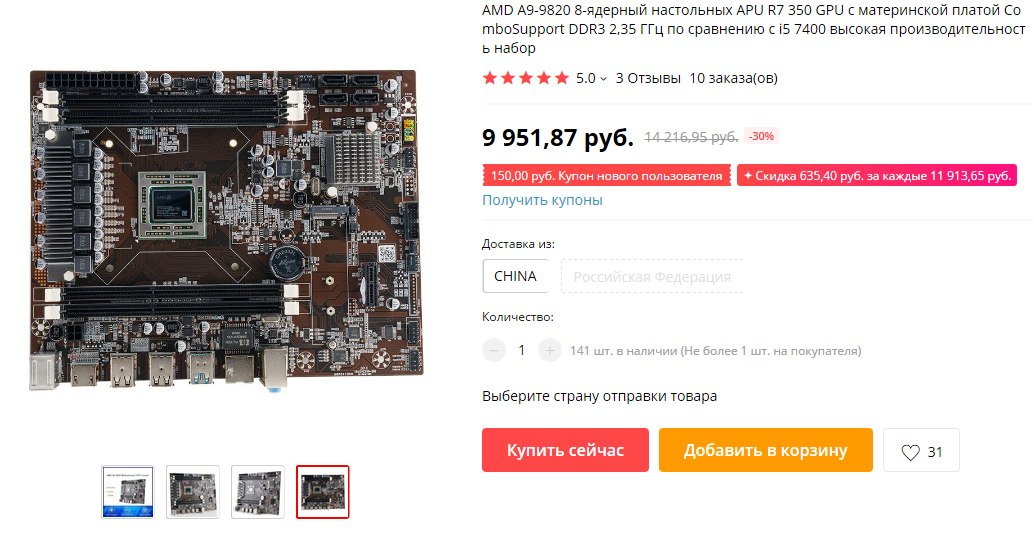Select Российская Федерация shipping option
This screenshot has height=550, width=1034.
(652, 276)
